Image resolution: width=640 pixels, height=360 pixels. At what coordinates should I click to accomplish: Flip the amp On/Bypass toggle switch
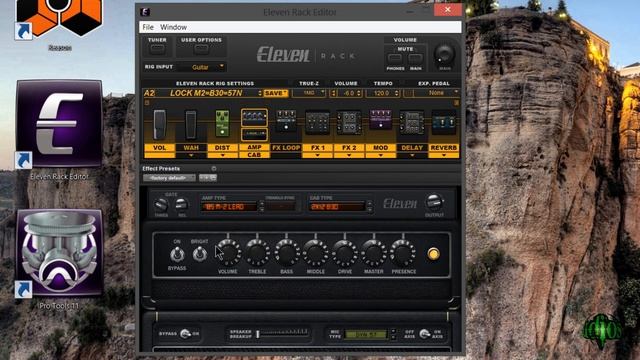point(177,255)
